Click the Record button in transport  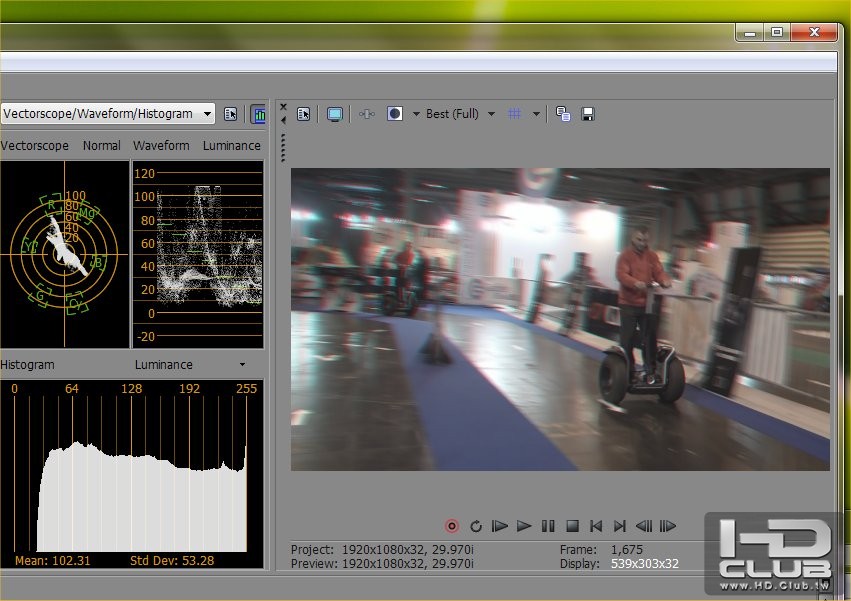pyautogui.click(x=452, y=526)
